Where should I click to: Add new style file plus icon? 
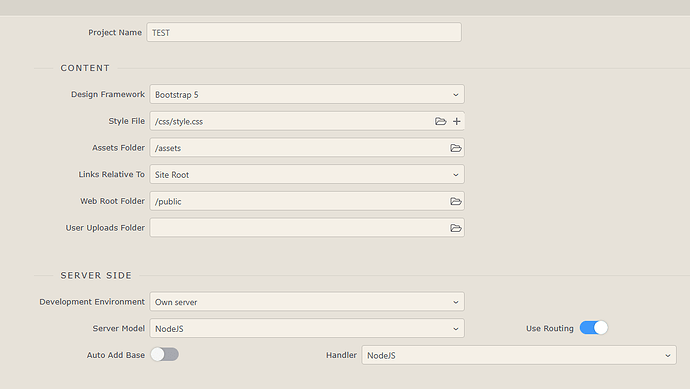[456, 121]
